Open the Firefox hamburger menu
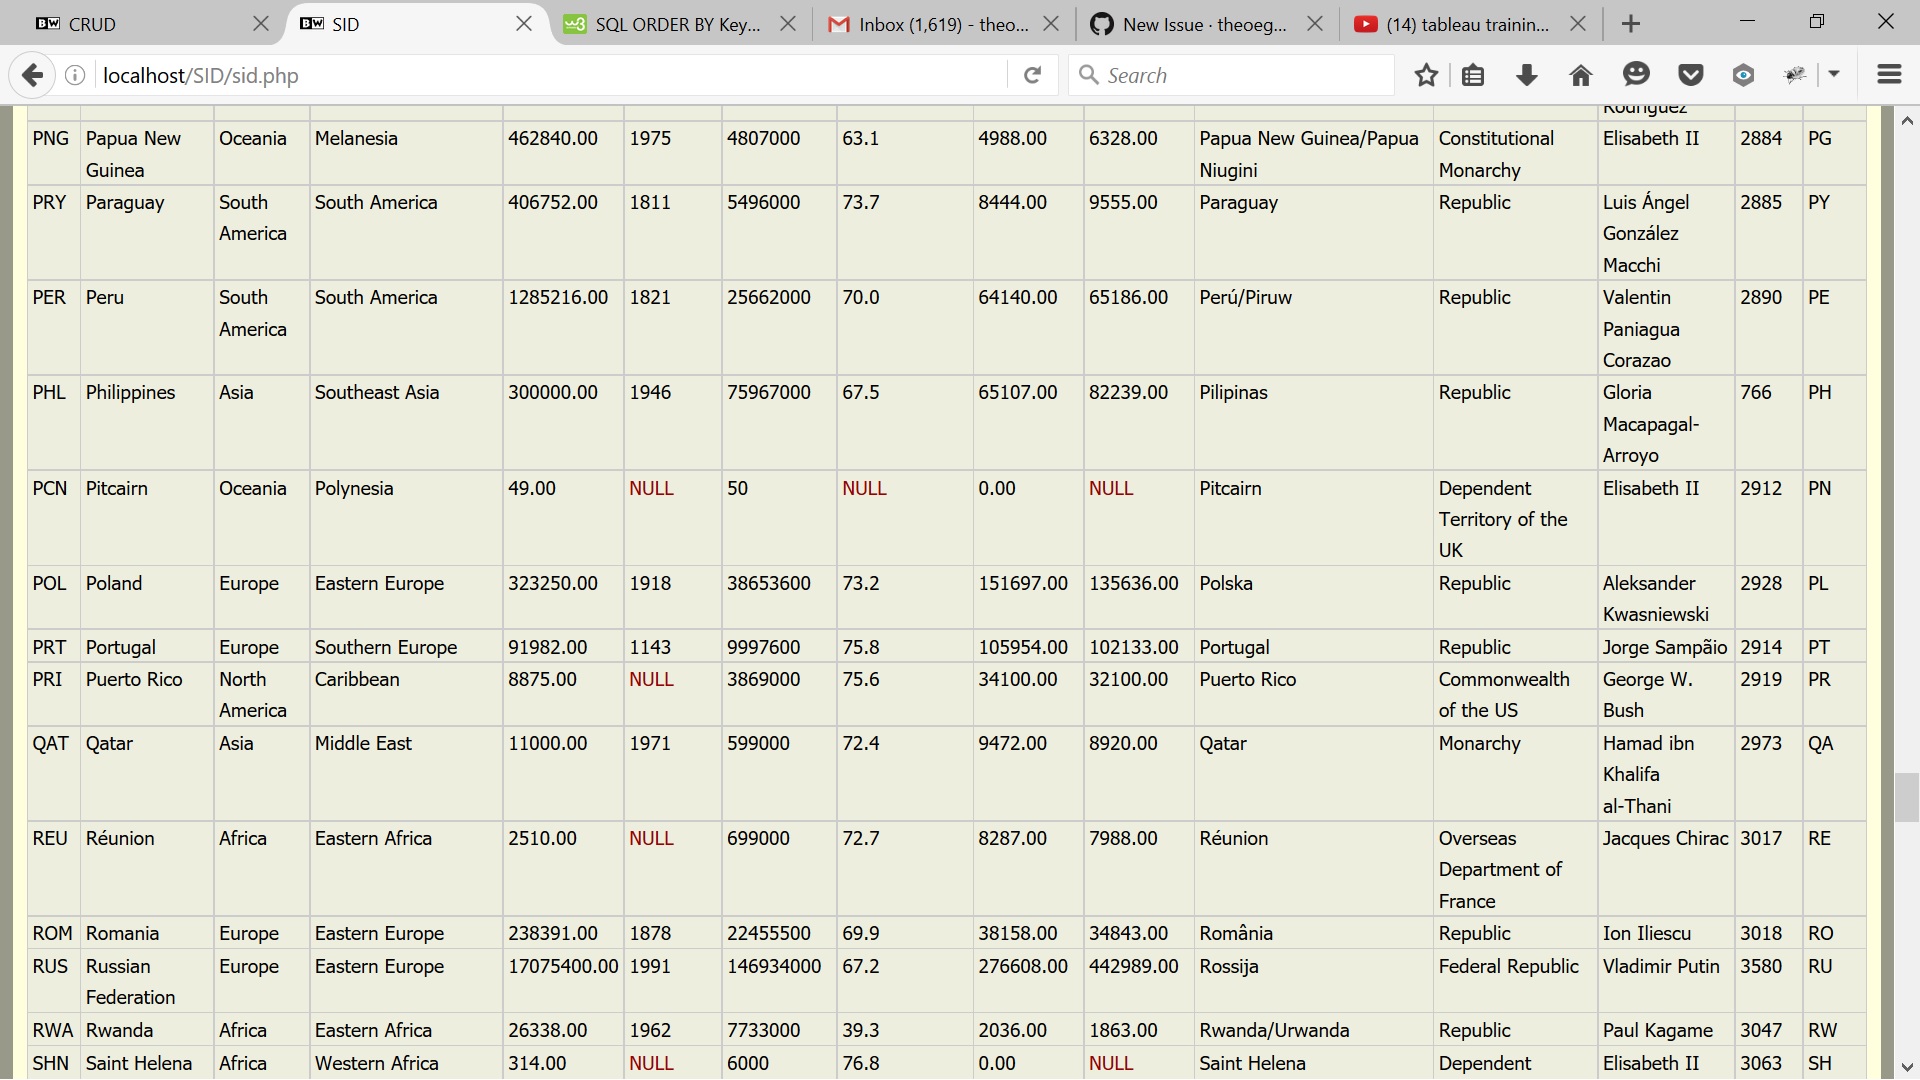 coord(1890,74)
